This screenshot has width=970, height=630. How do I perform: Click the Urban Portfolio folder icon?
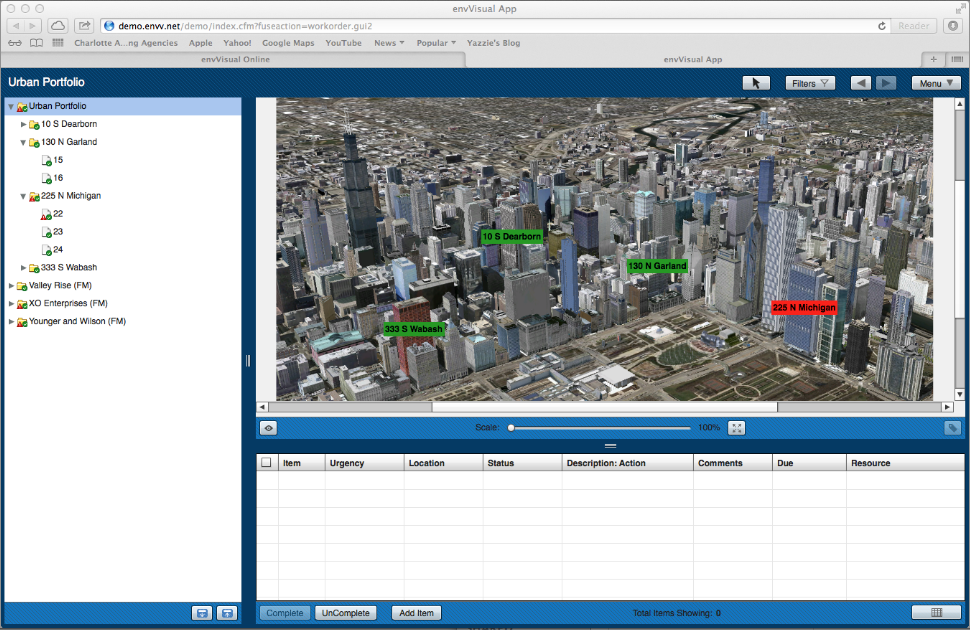22,106
